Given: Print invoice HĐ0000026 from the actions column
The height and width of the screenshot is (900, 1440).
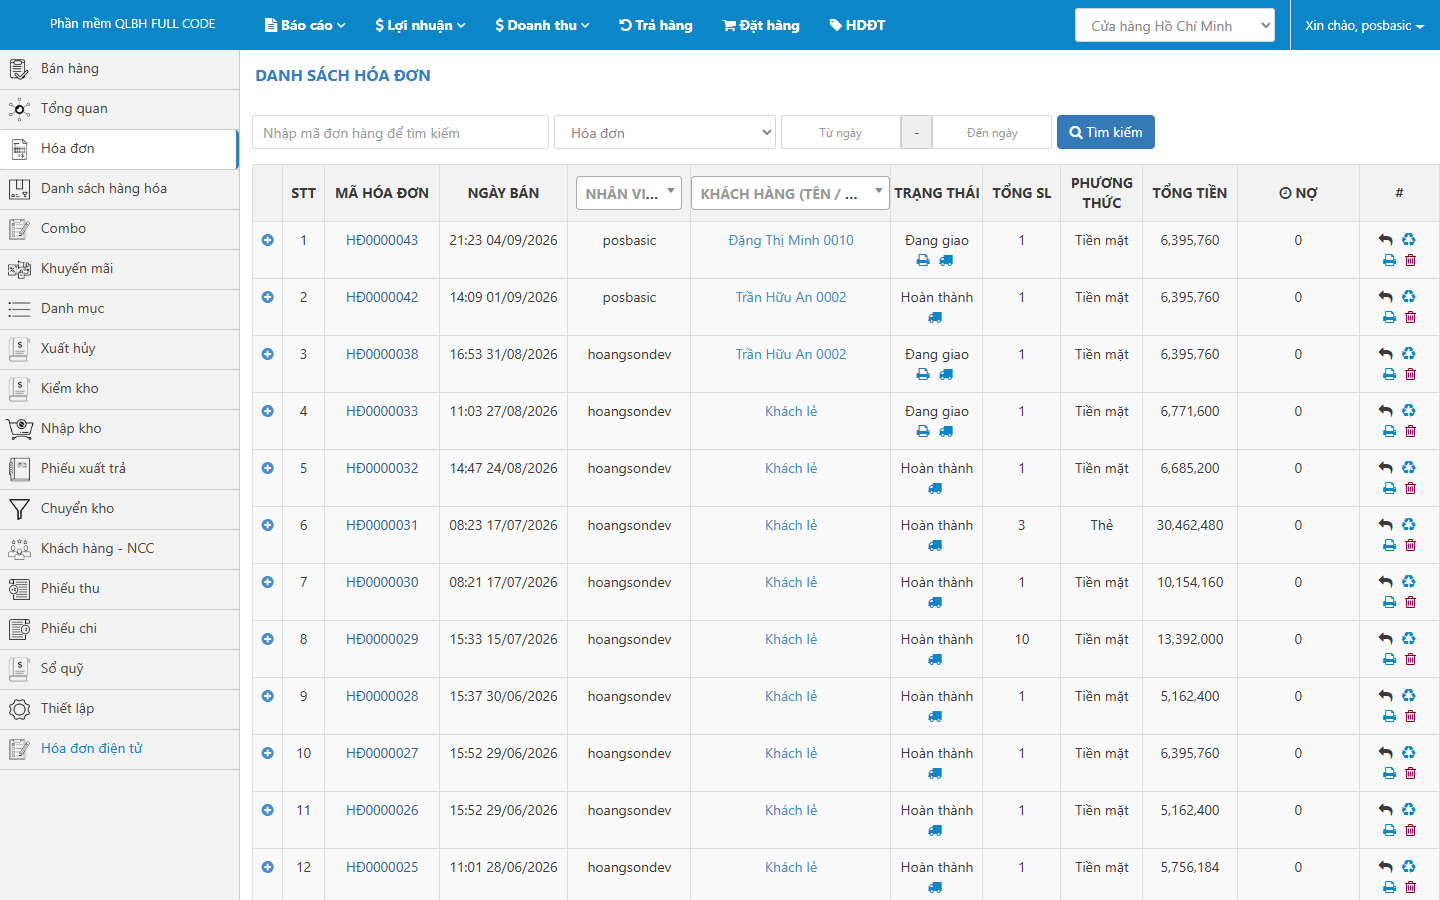Looking at the screenshot, I should click(1389, 830).
